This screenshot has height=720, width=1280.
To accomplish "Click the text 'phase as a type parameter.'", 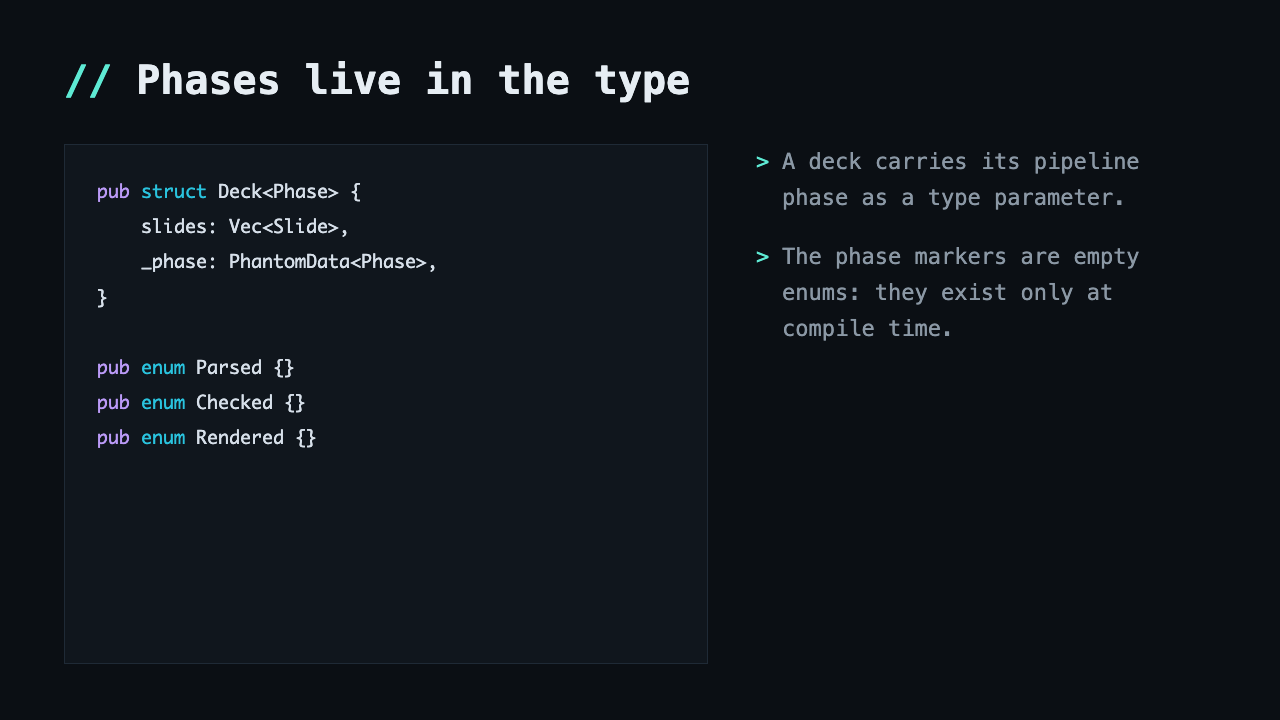I will click(x=954, y=197).
